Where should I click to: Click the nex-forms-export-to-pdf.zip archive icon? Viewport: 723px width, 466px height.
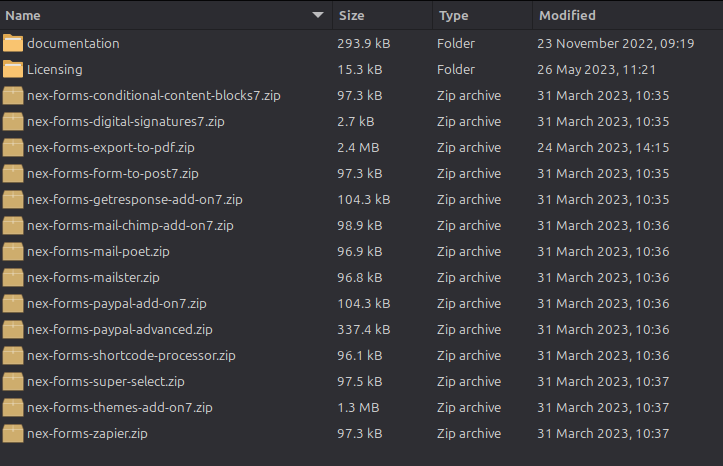(x=13, y=147)
